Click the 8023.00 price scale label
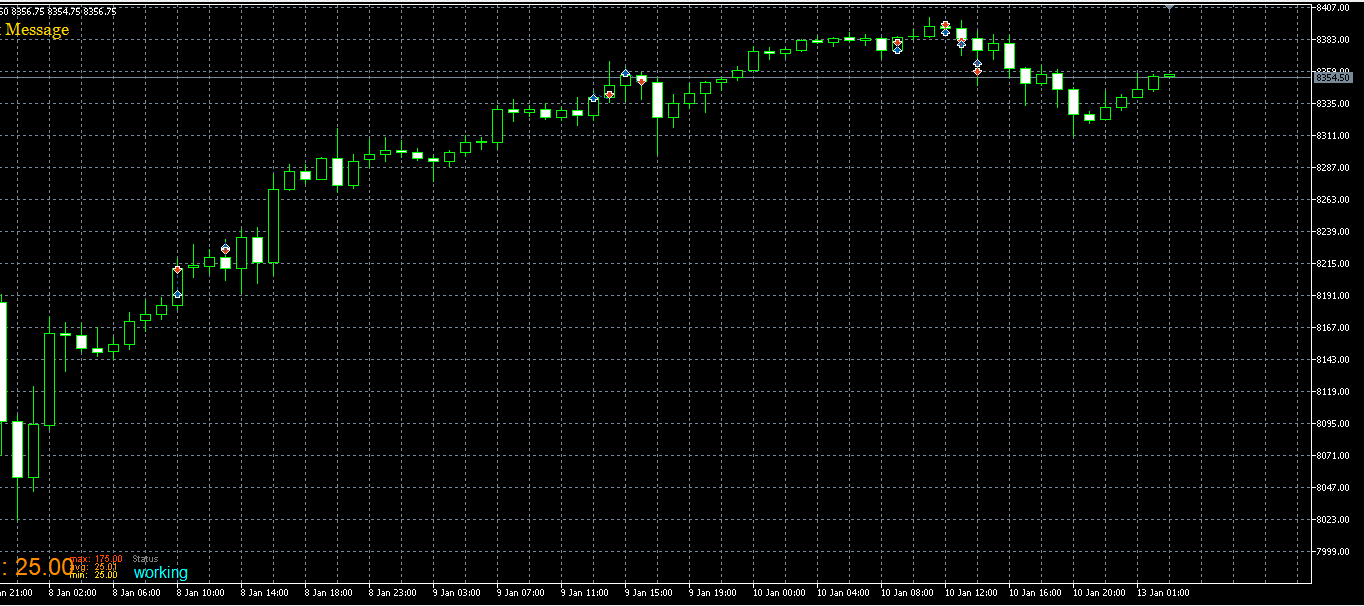The image size is (1364, 606). click(1334, 520)
